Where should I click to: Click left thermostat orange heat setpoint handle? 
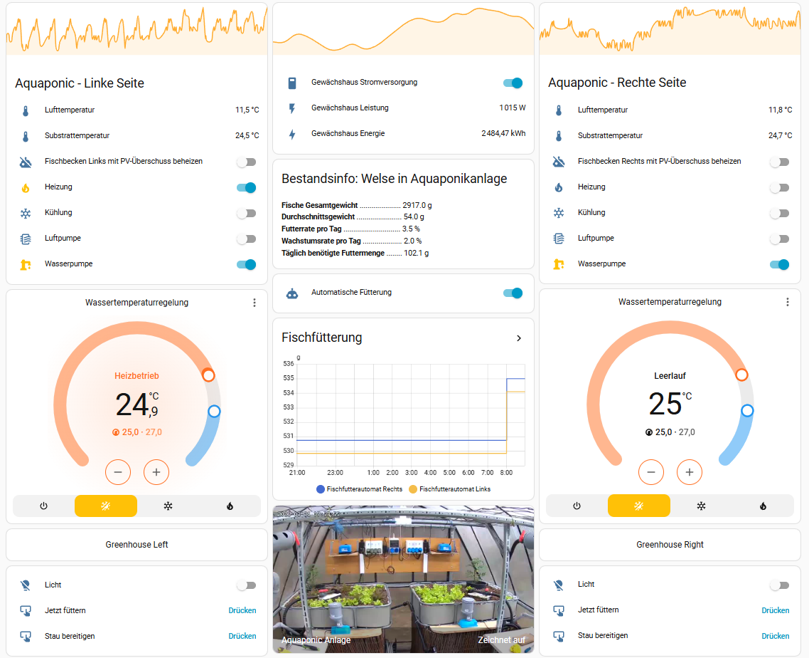(x=208, y=375)
